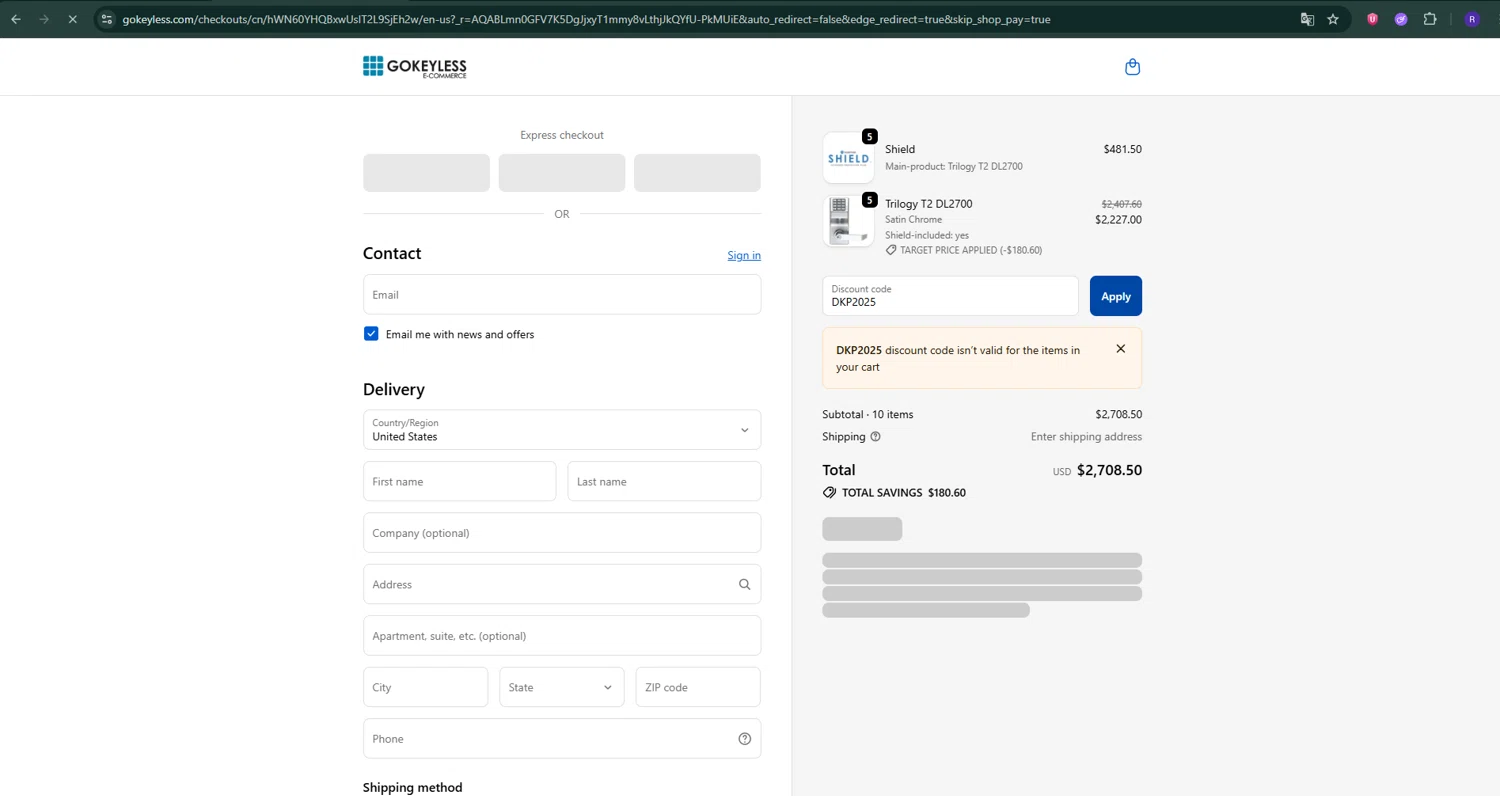This screenshot has width=1500, height=796.
Task: Click the Subtotal · 10 items label
Action: [x=867, y=414]
